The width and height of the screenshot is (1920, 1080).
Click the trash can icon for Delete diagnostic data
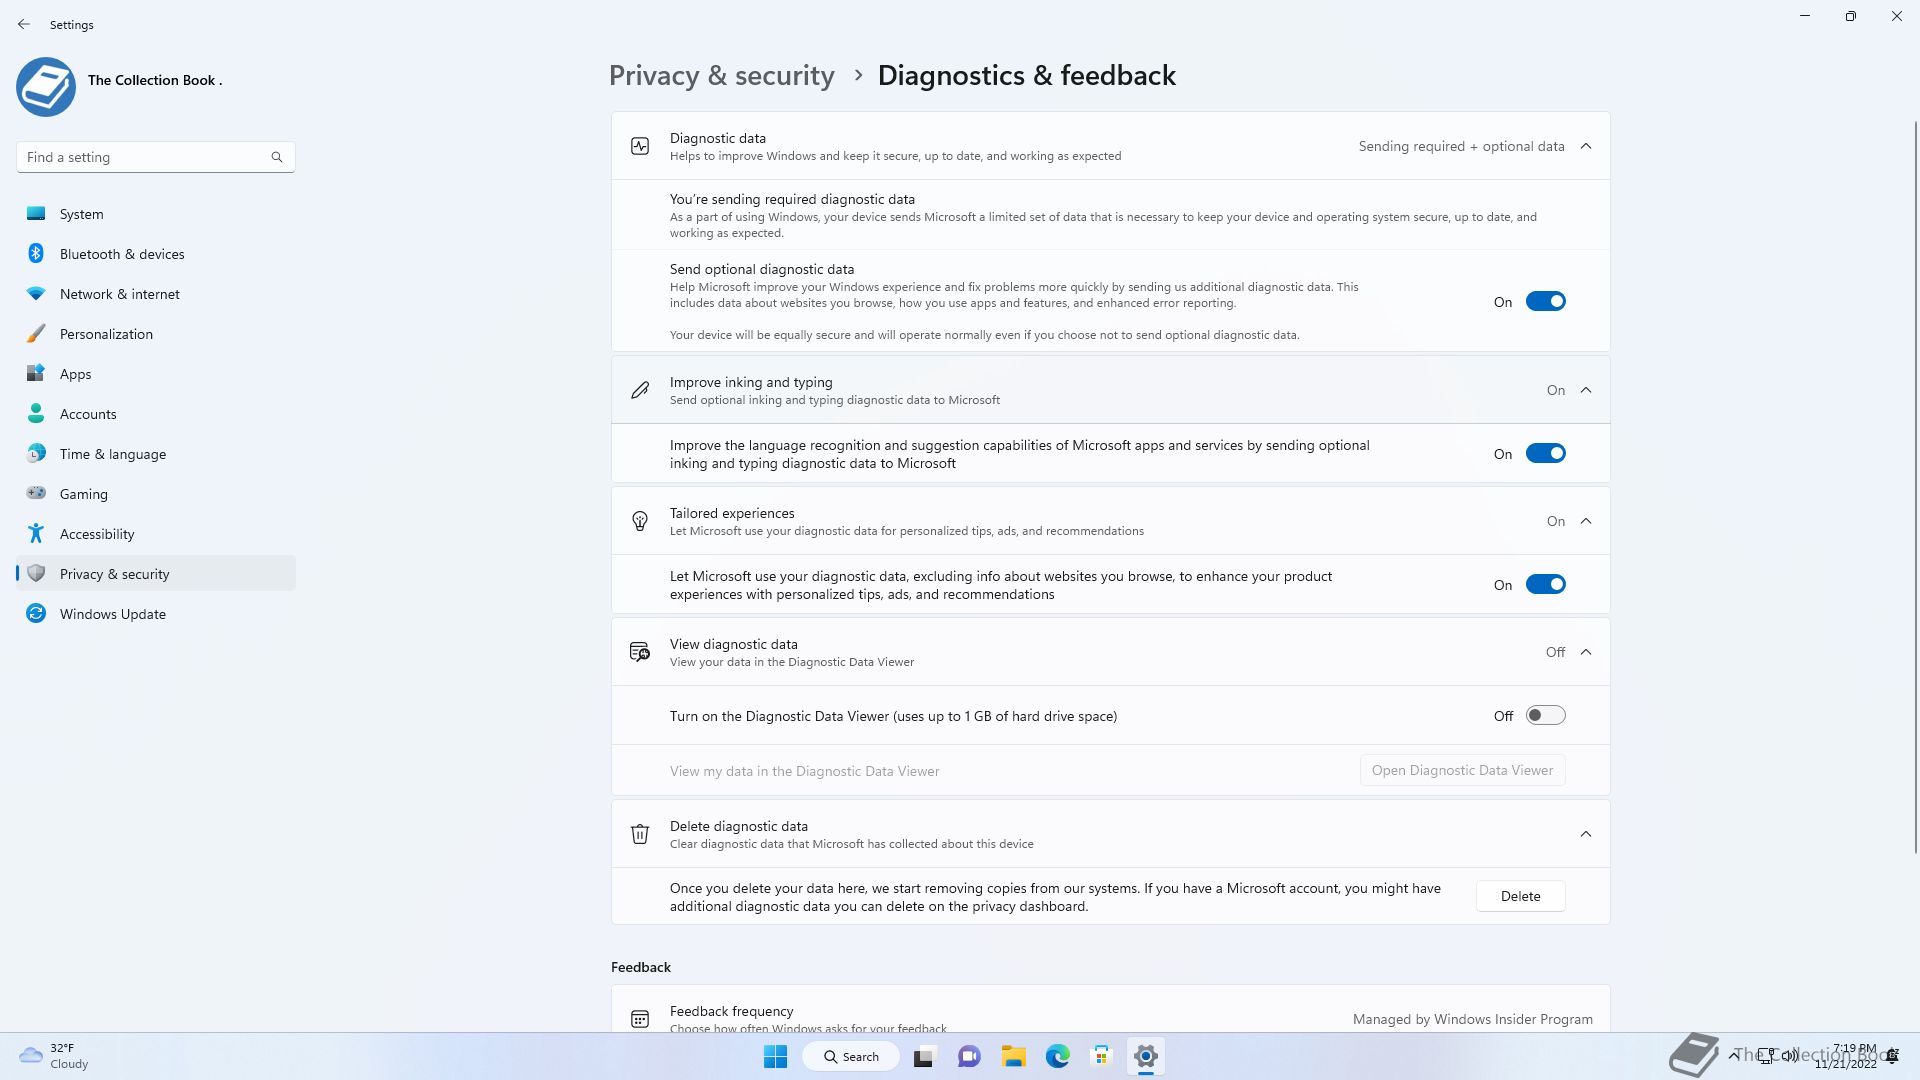640,834
